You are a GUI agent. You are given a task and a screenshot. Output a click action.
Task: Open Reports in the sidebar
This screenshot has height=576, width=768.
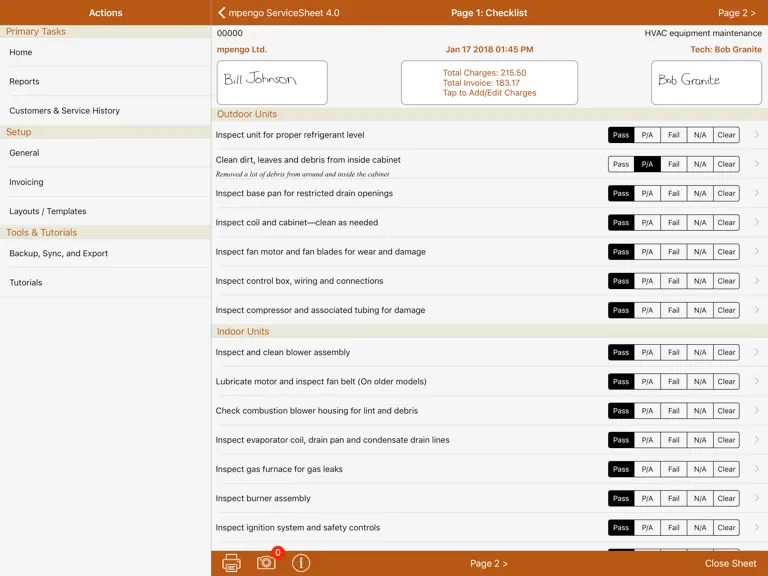105,81
